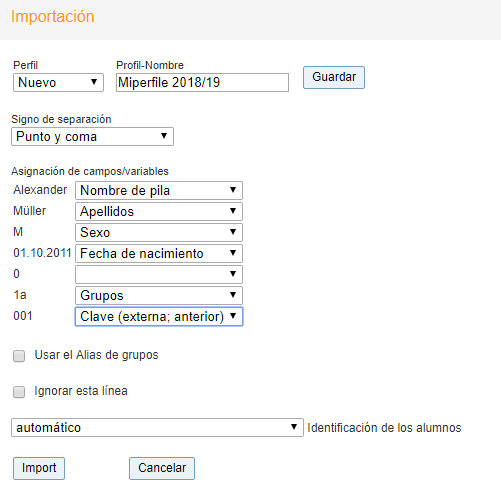Open the Sexo assignment dropdown
This screenshot has width=501, height=495.
pos(159,232)
